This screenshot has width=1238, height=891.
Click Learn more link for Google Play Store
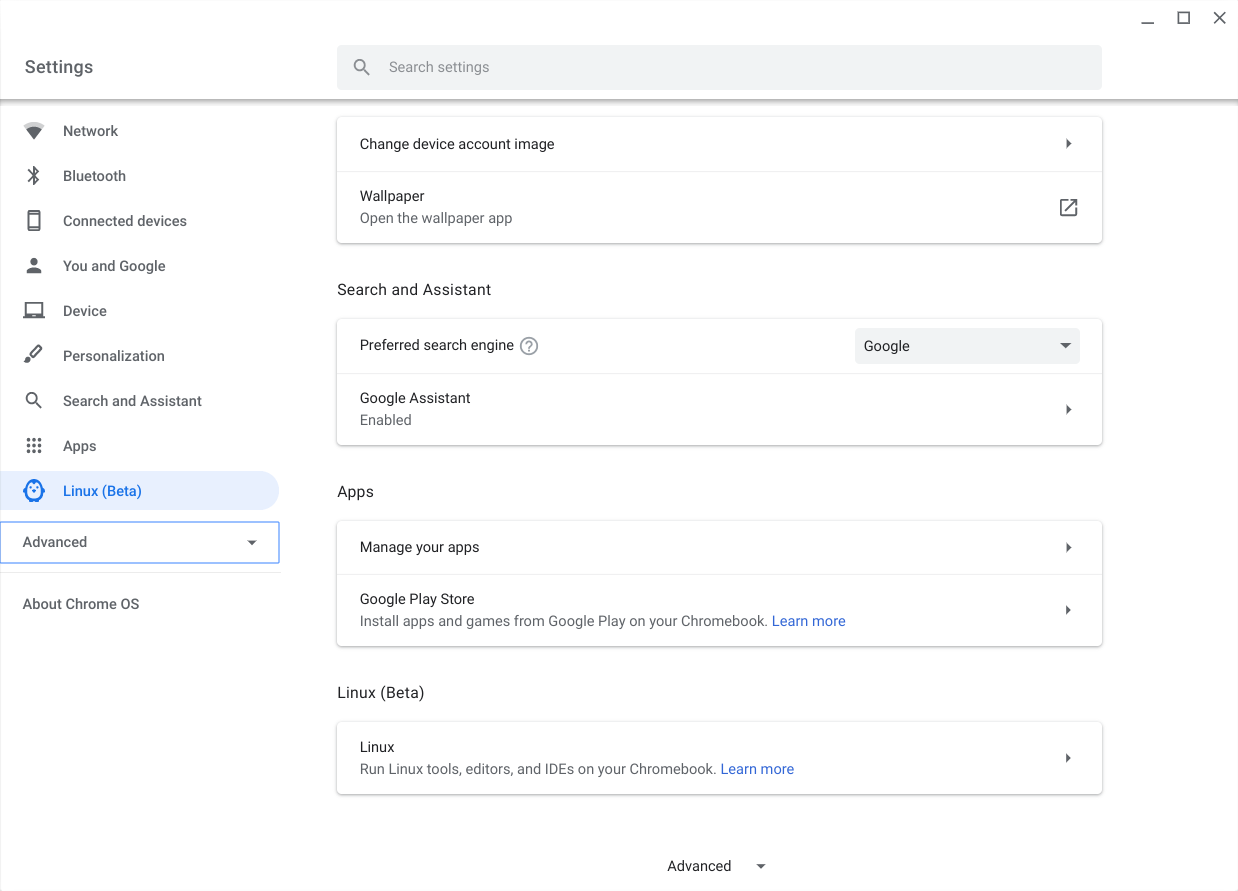tap(808, 621)
